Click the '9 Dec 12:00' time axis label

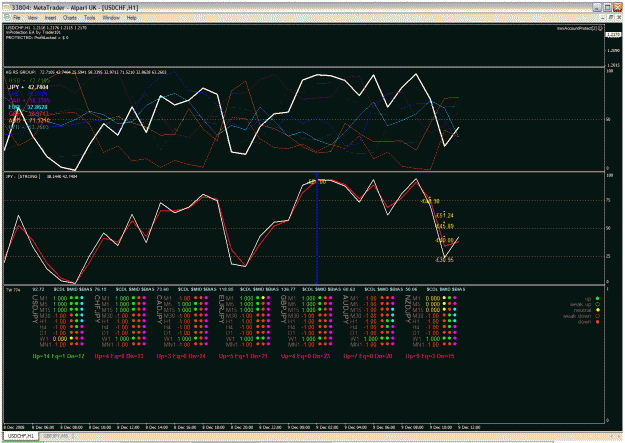[470, 427]
